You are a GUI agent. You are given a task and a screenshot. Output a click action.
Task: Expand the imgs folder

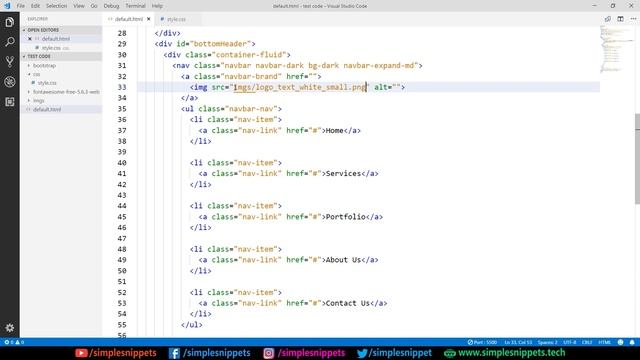[x=38, y=100]
